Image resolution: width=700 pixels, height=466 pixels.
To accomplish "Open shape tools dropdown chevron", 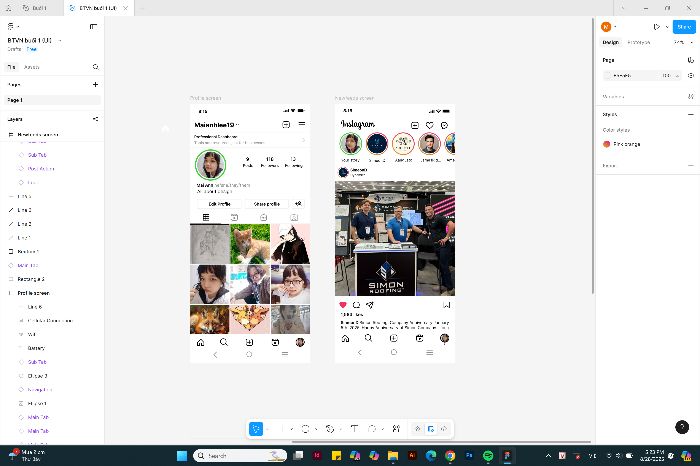I will pyautogui.click(x=316, y=429).
